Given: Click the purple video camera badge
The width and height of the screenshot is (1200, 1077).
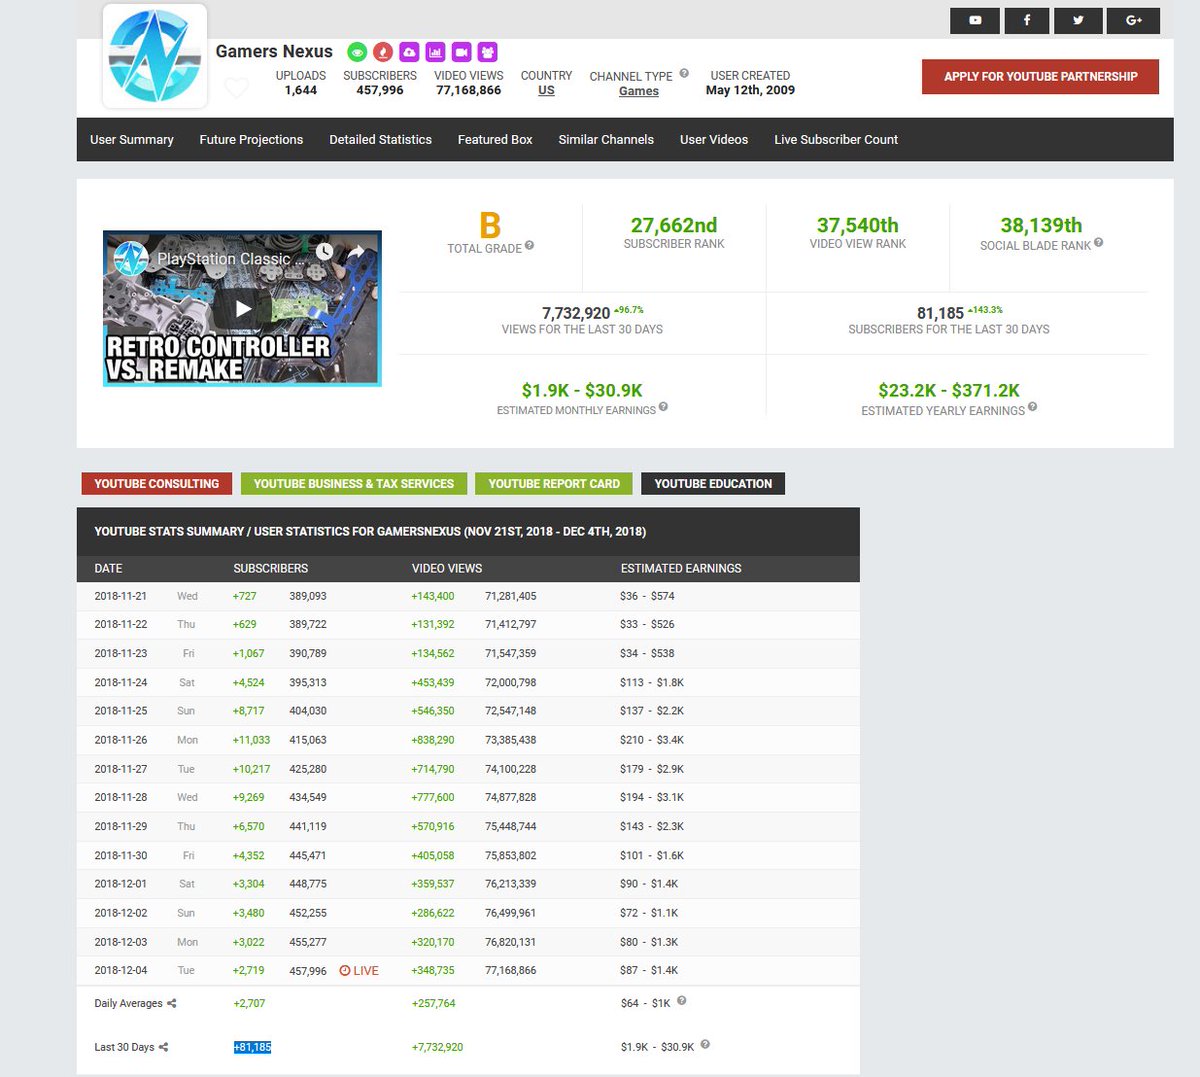Looking at the screenshot, I should [x=461, y=52].
